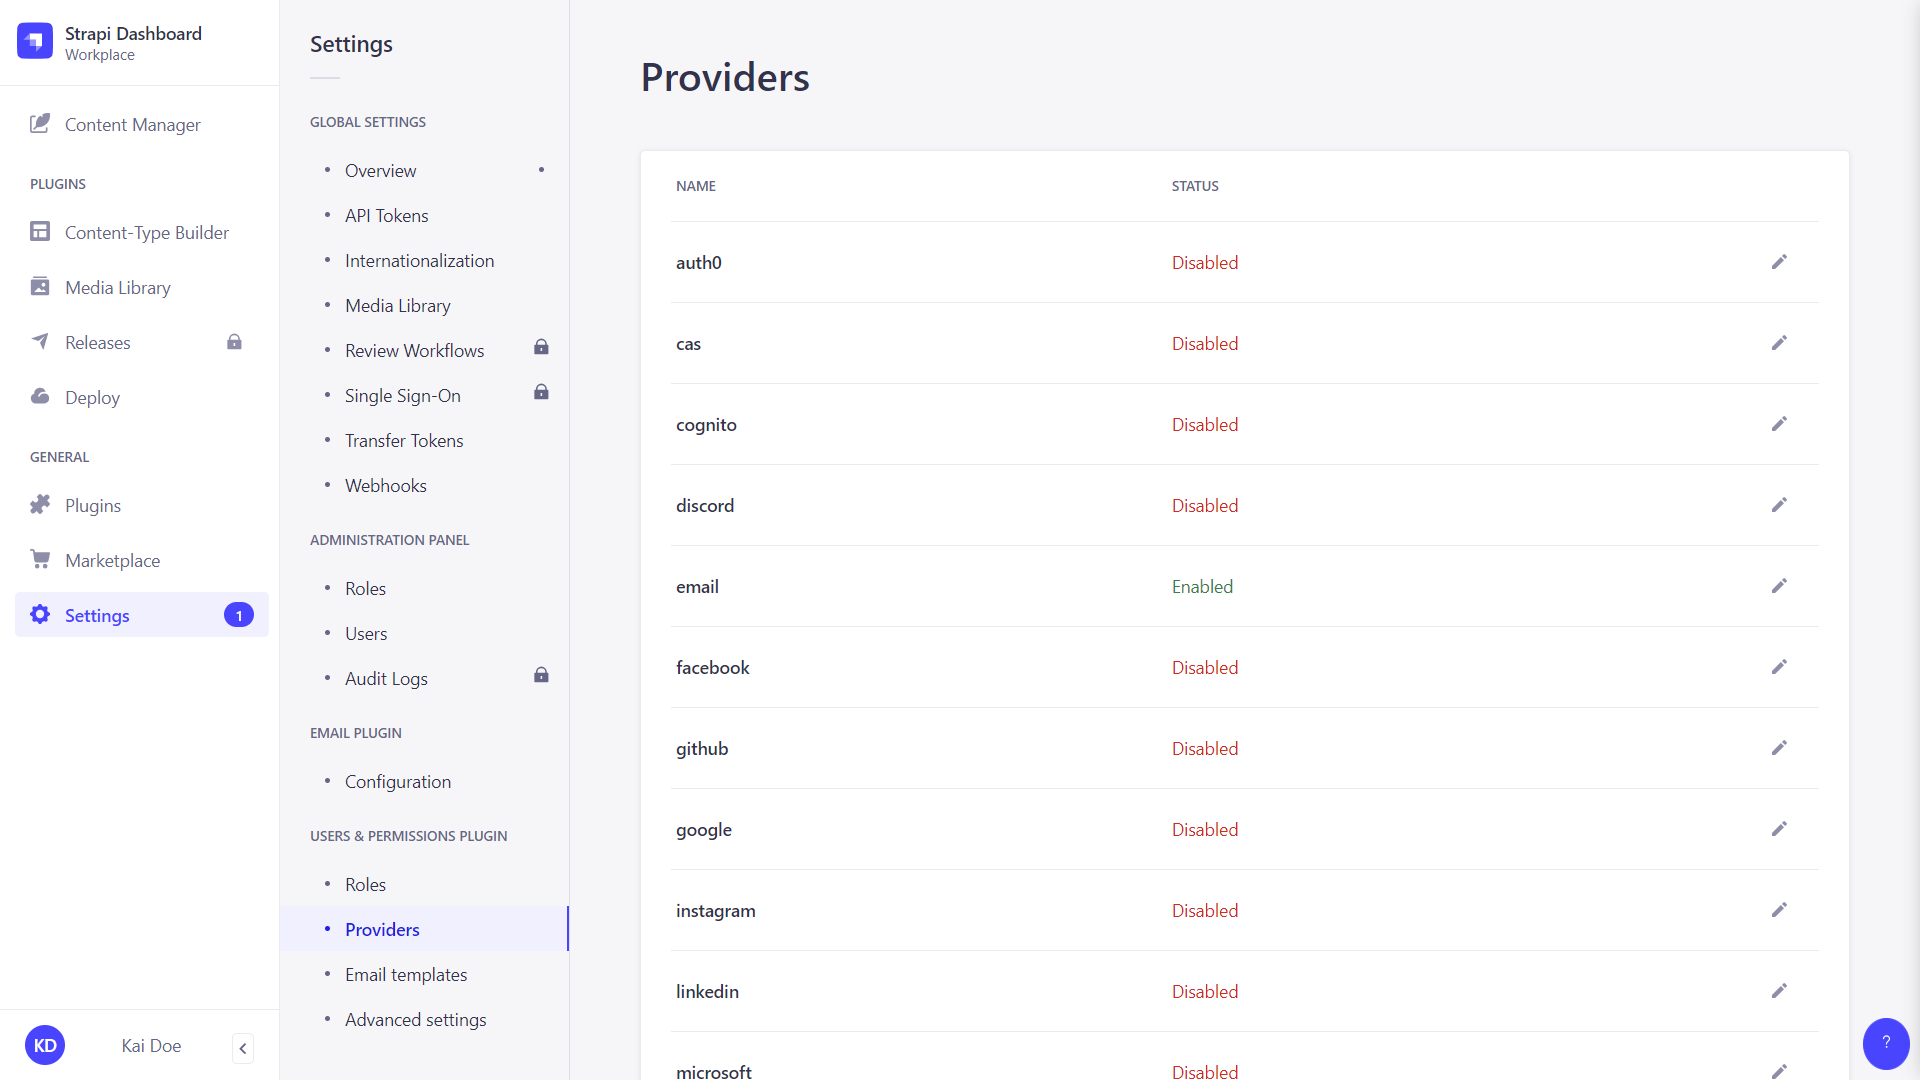
Task: Edit the github provider settings
Action: pyautogui.click(x=1779, y=748)
